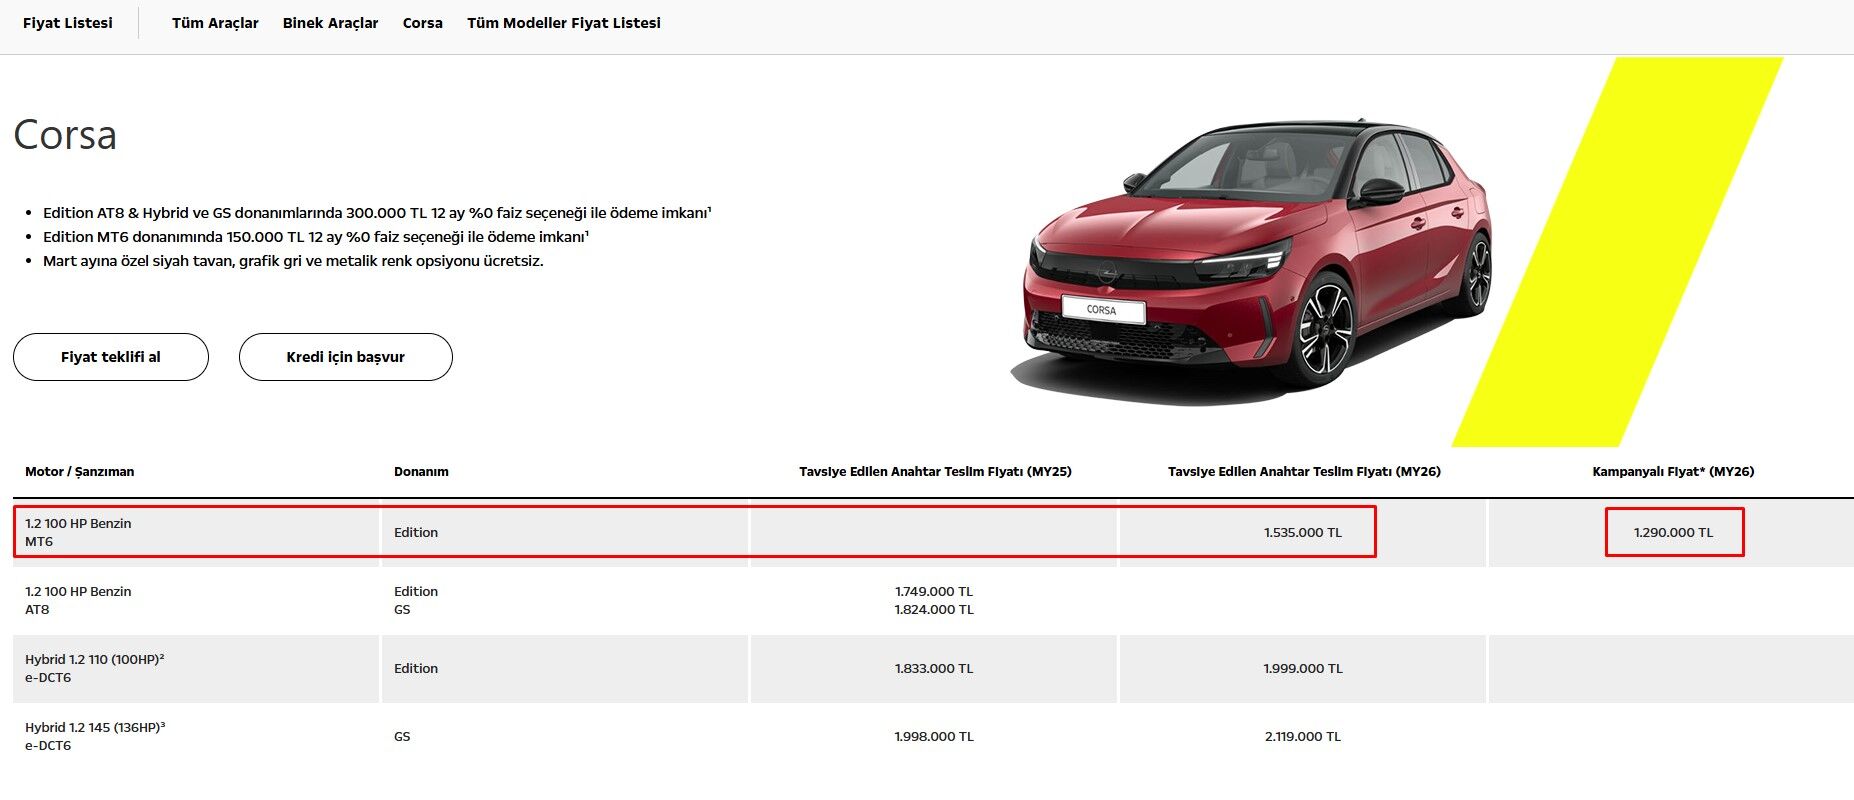Click the 1.824.000 TL GS price
The image size is (1854, 800).
933,610
